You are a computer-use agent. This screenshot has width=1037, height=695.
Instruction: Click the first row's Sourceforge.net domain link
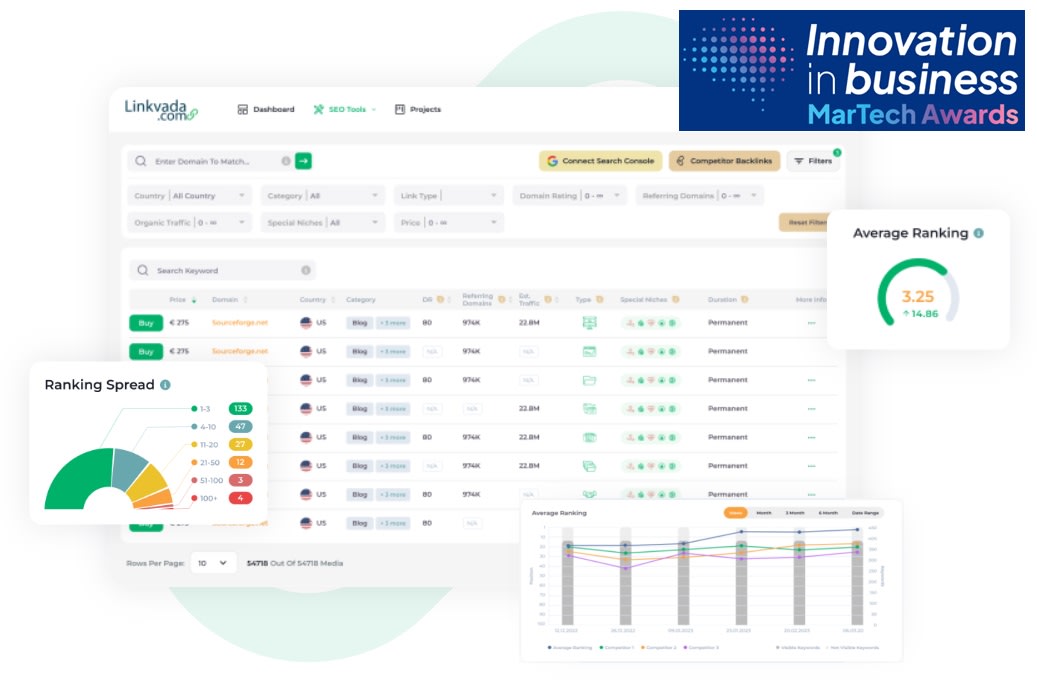click(240, 323)
